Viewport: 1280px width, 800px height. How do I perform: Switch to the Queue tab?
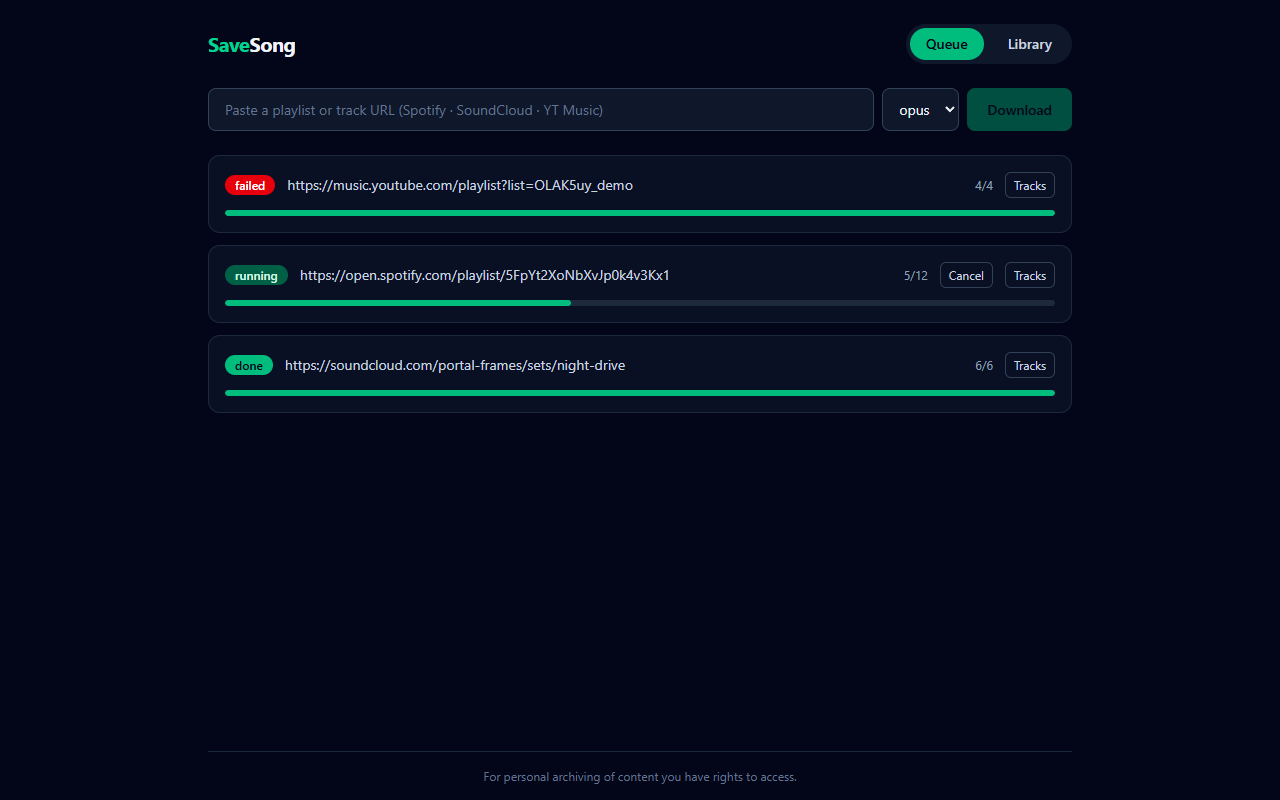pyautogui.click(x=946, y=44)
